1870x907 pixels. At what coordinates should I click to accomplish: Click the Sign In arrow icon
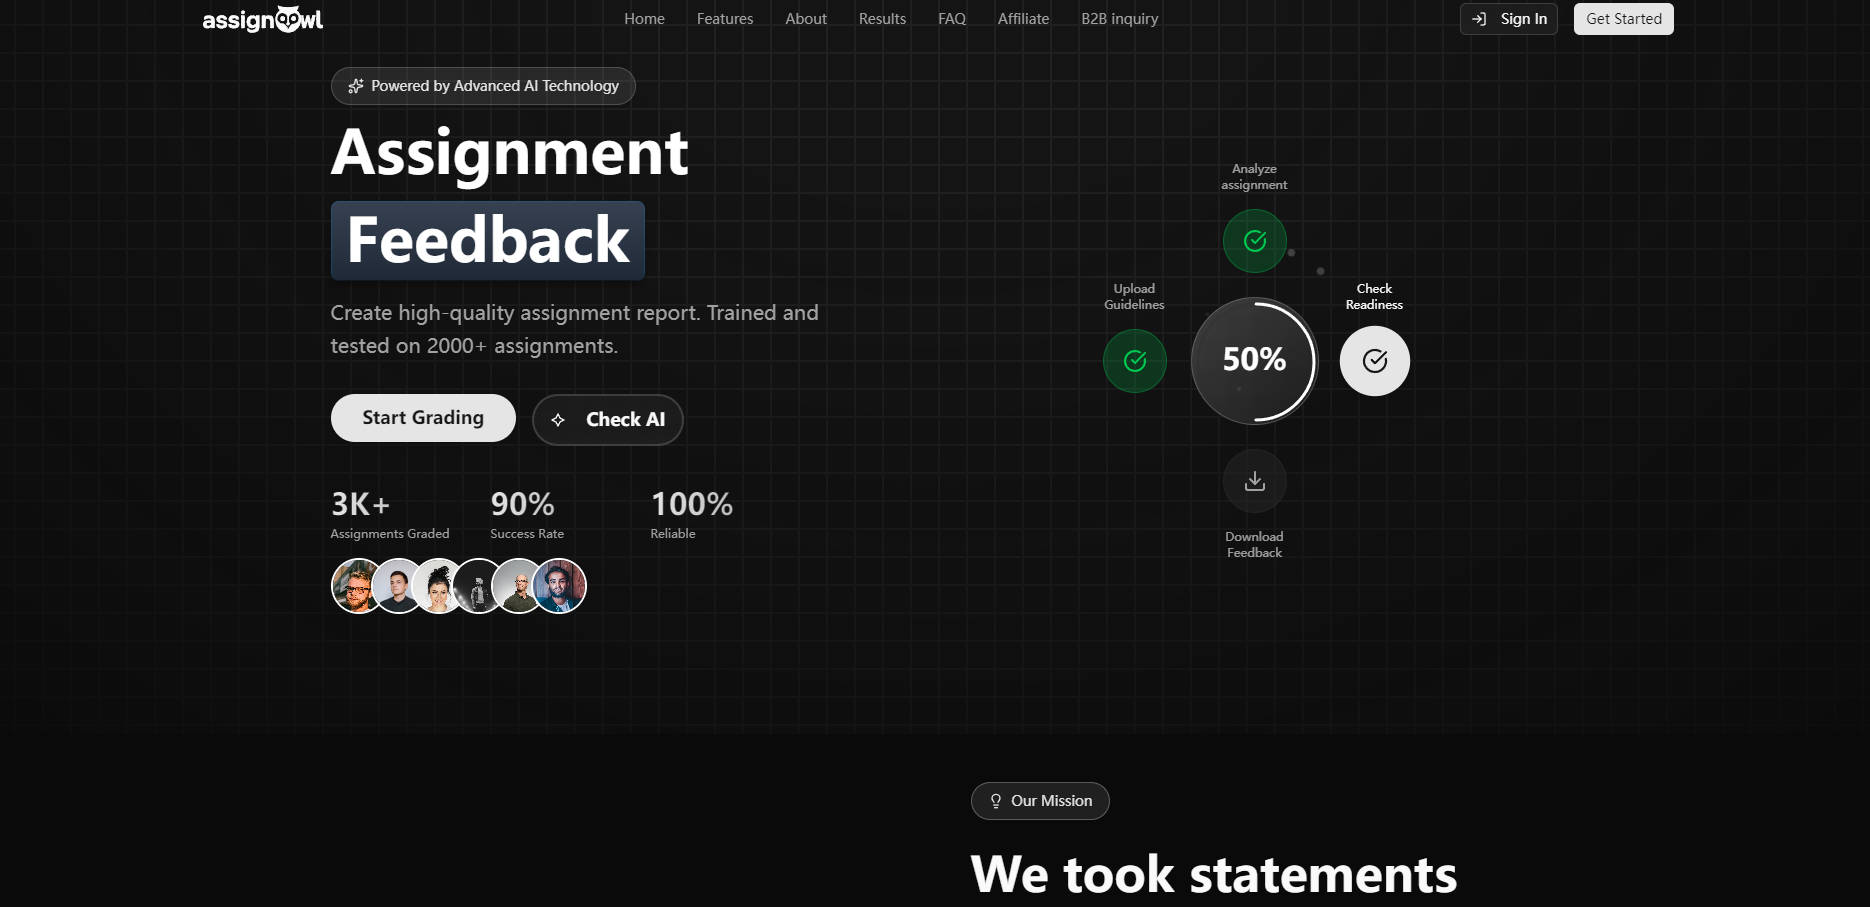click(1479, 19)
